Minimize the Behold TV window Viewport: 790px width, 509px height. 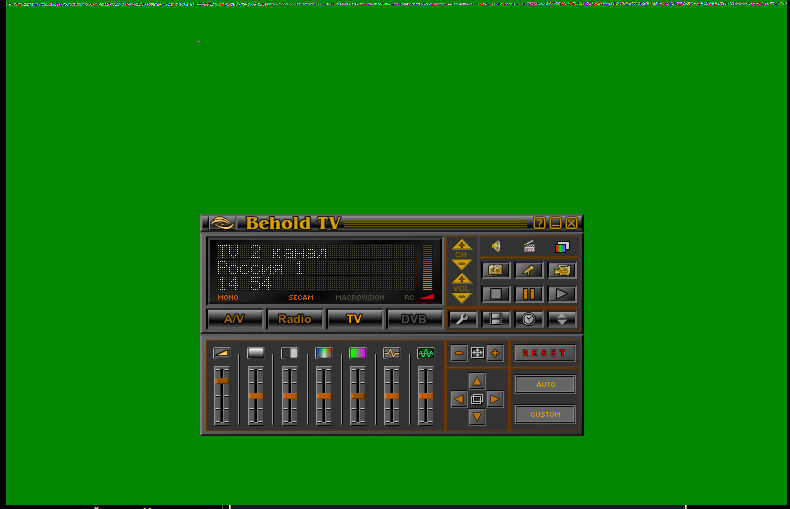click(x=555, y=223)
